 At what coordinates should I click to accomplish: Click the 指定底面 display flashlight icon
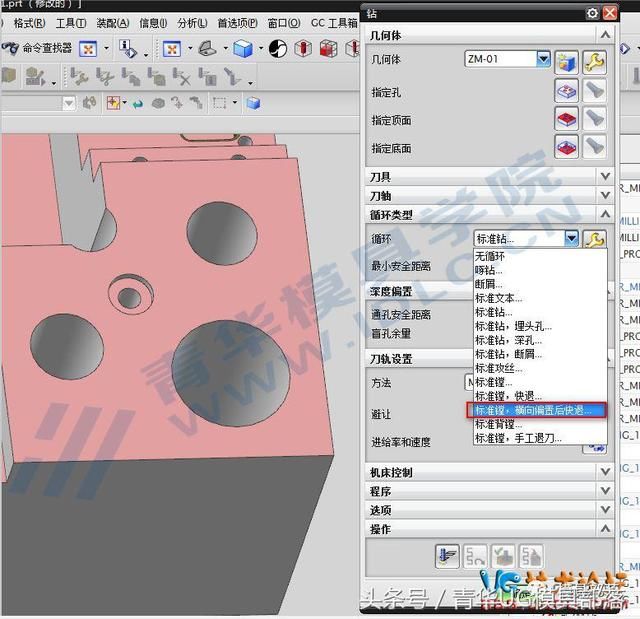594,146
